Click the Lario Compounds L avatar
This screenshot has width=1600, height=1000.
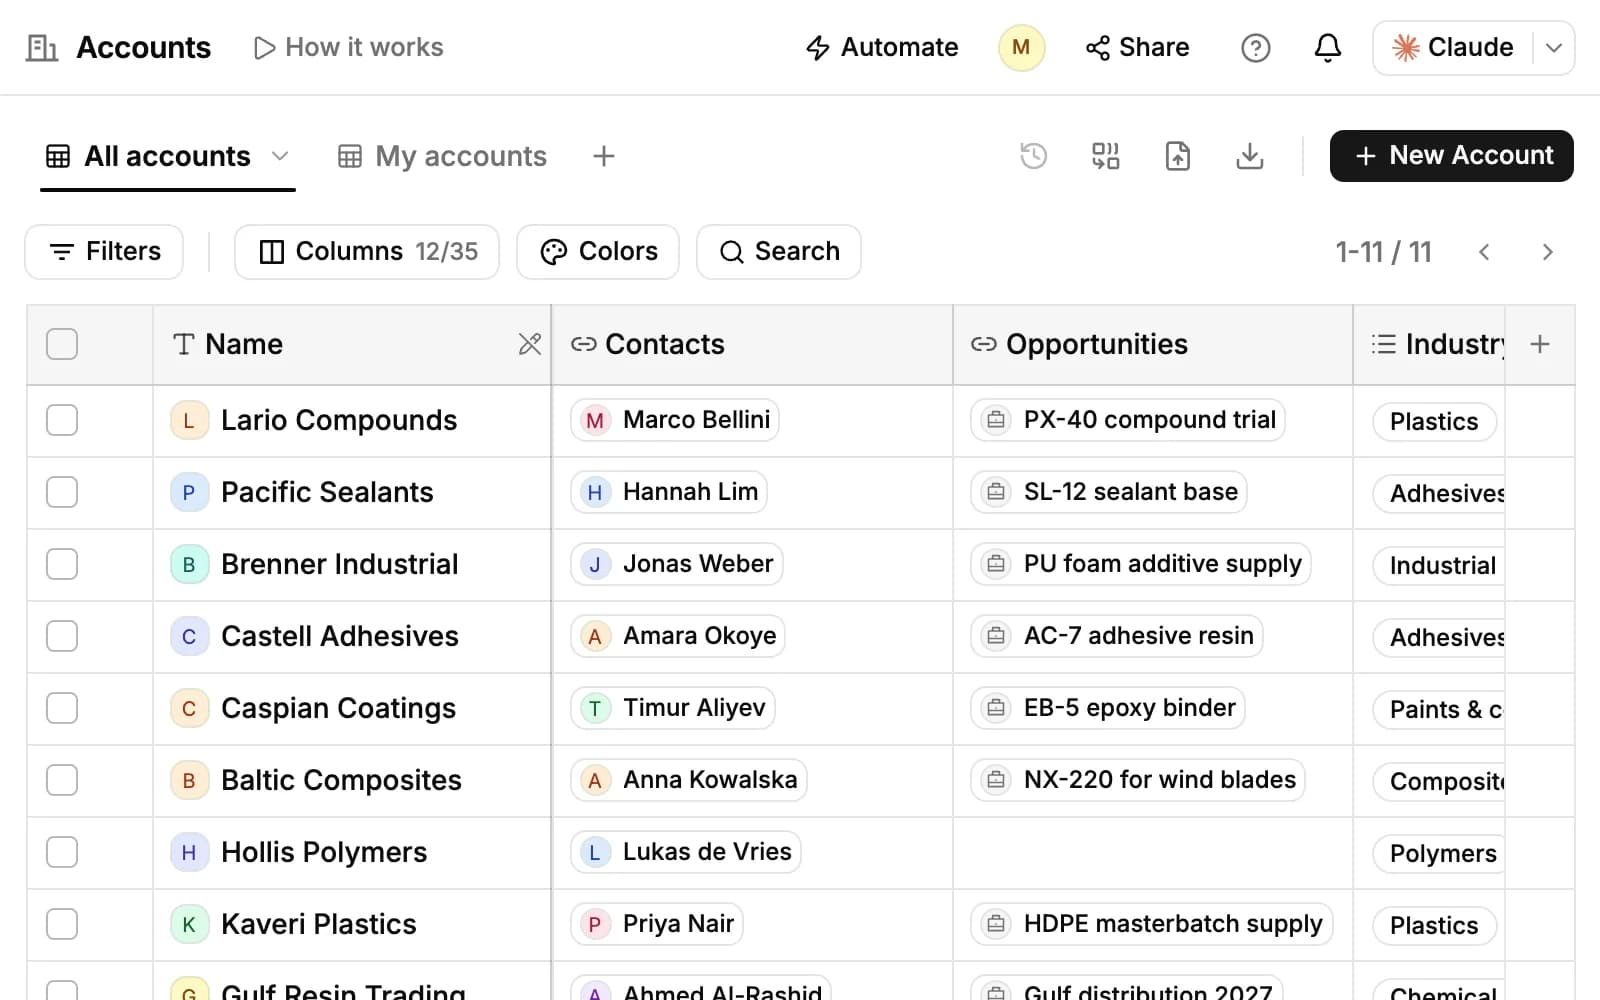click(x=189, y=420)
